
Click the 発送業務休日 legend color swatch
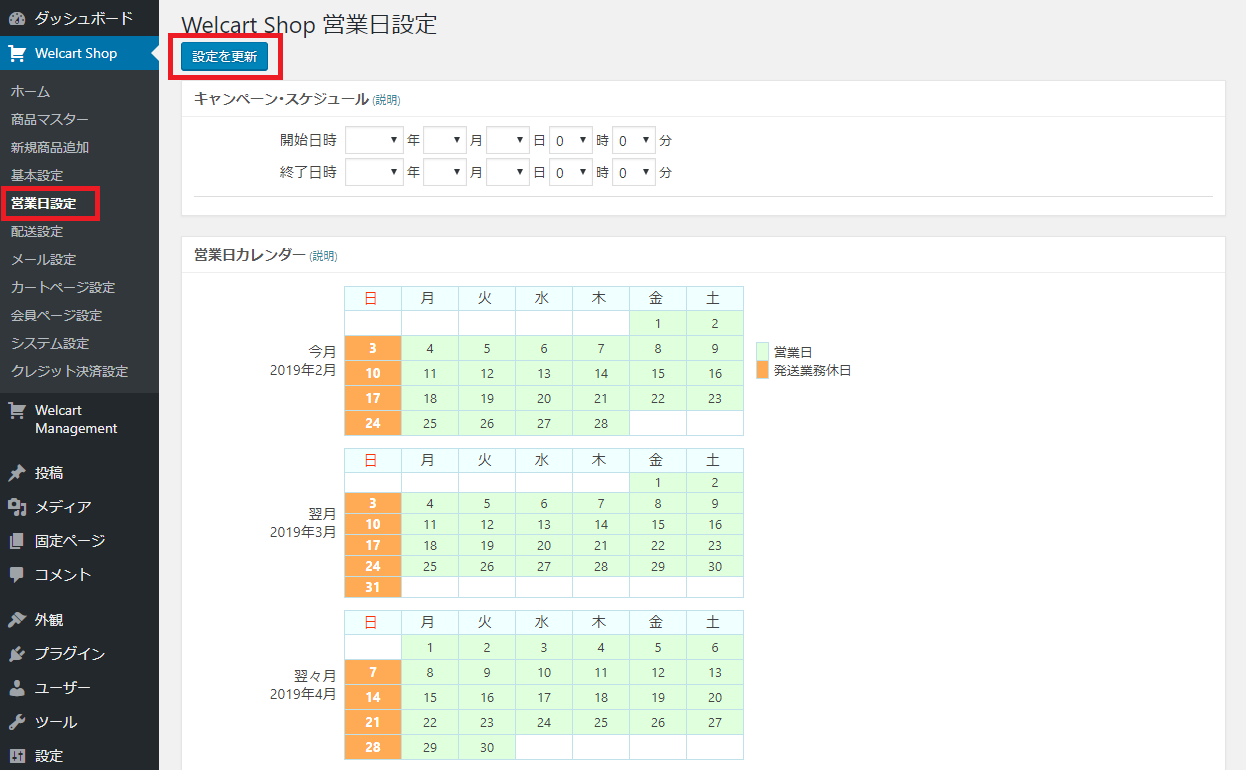(763, 370)
